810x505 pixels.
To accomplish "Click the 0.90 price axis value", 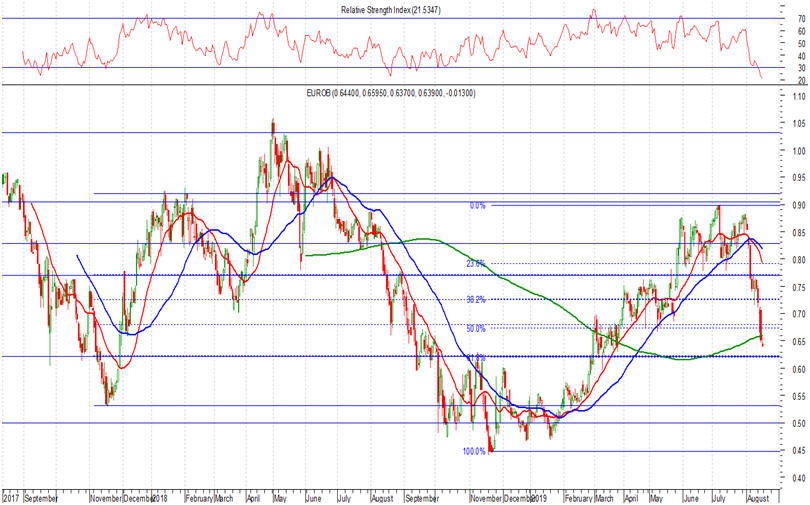I will 798,206.
